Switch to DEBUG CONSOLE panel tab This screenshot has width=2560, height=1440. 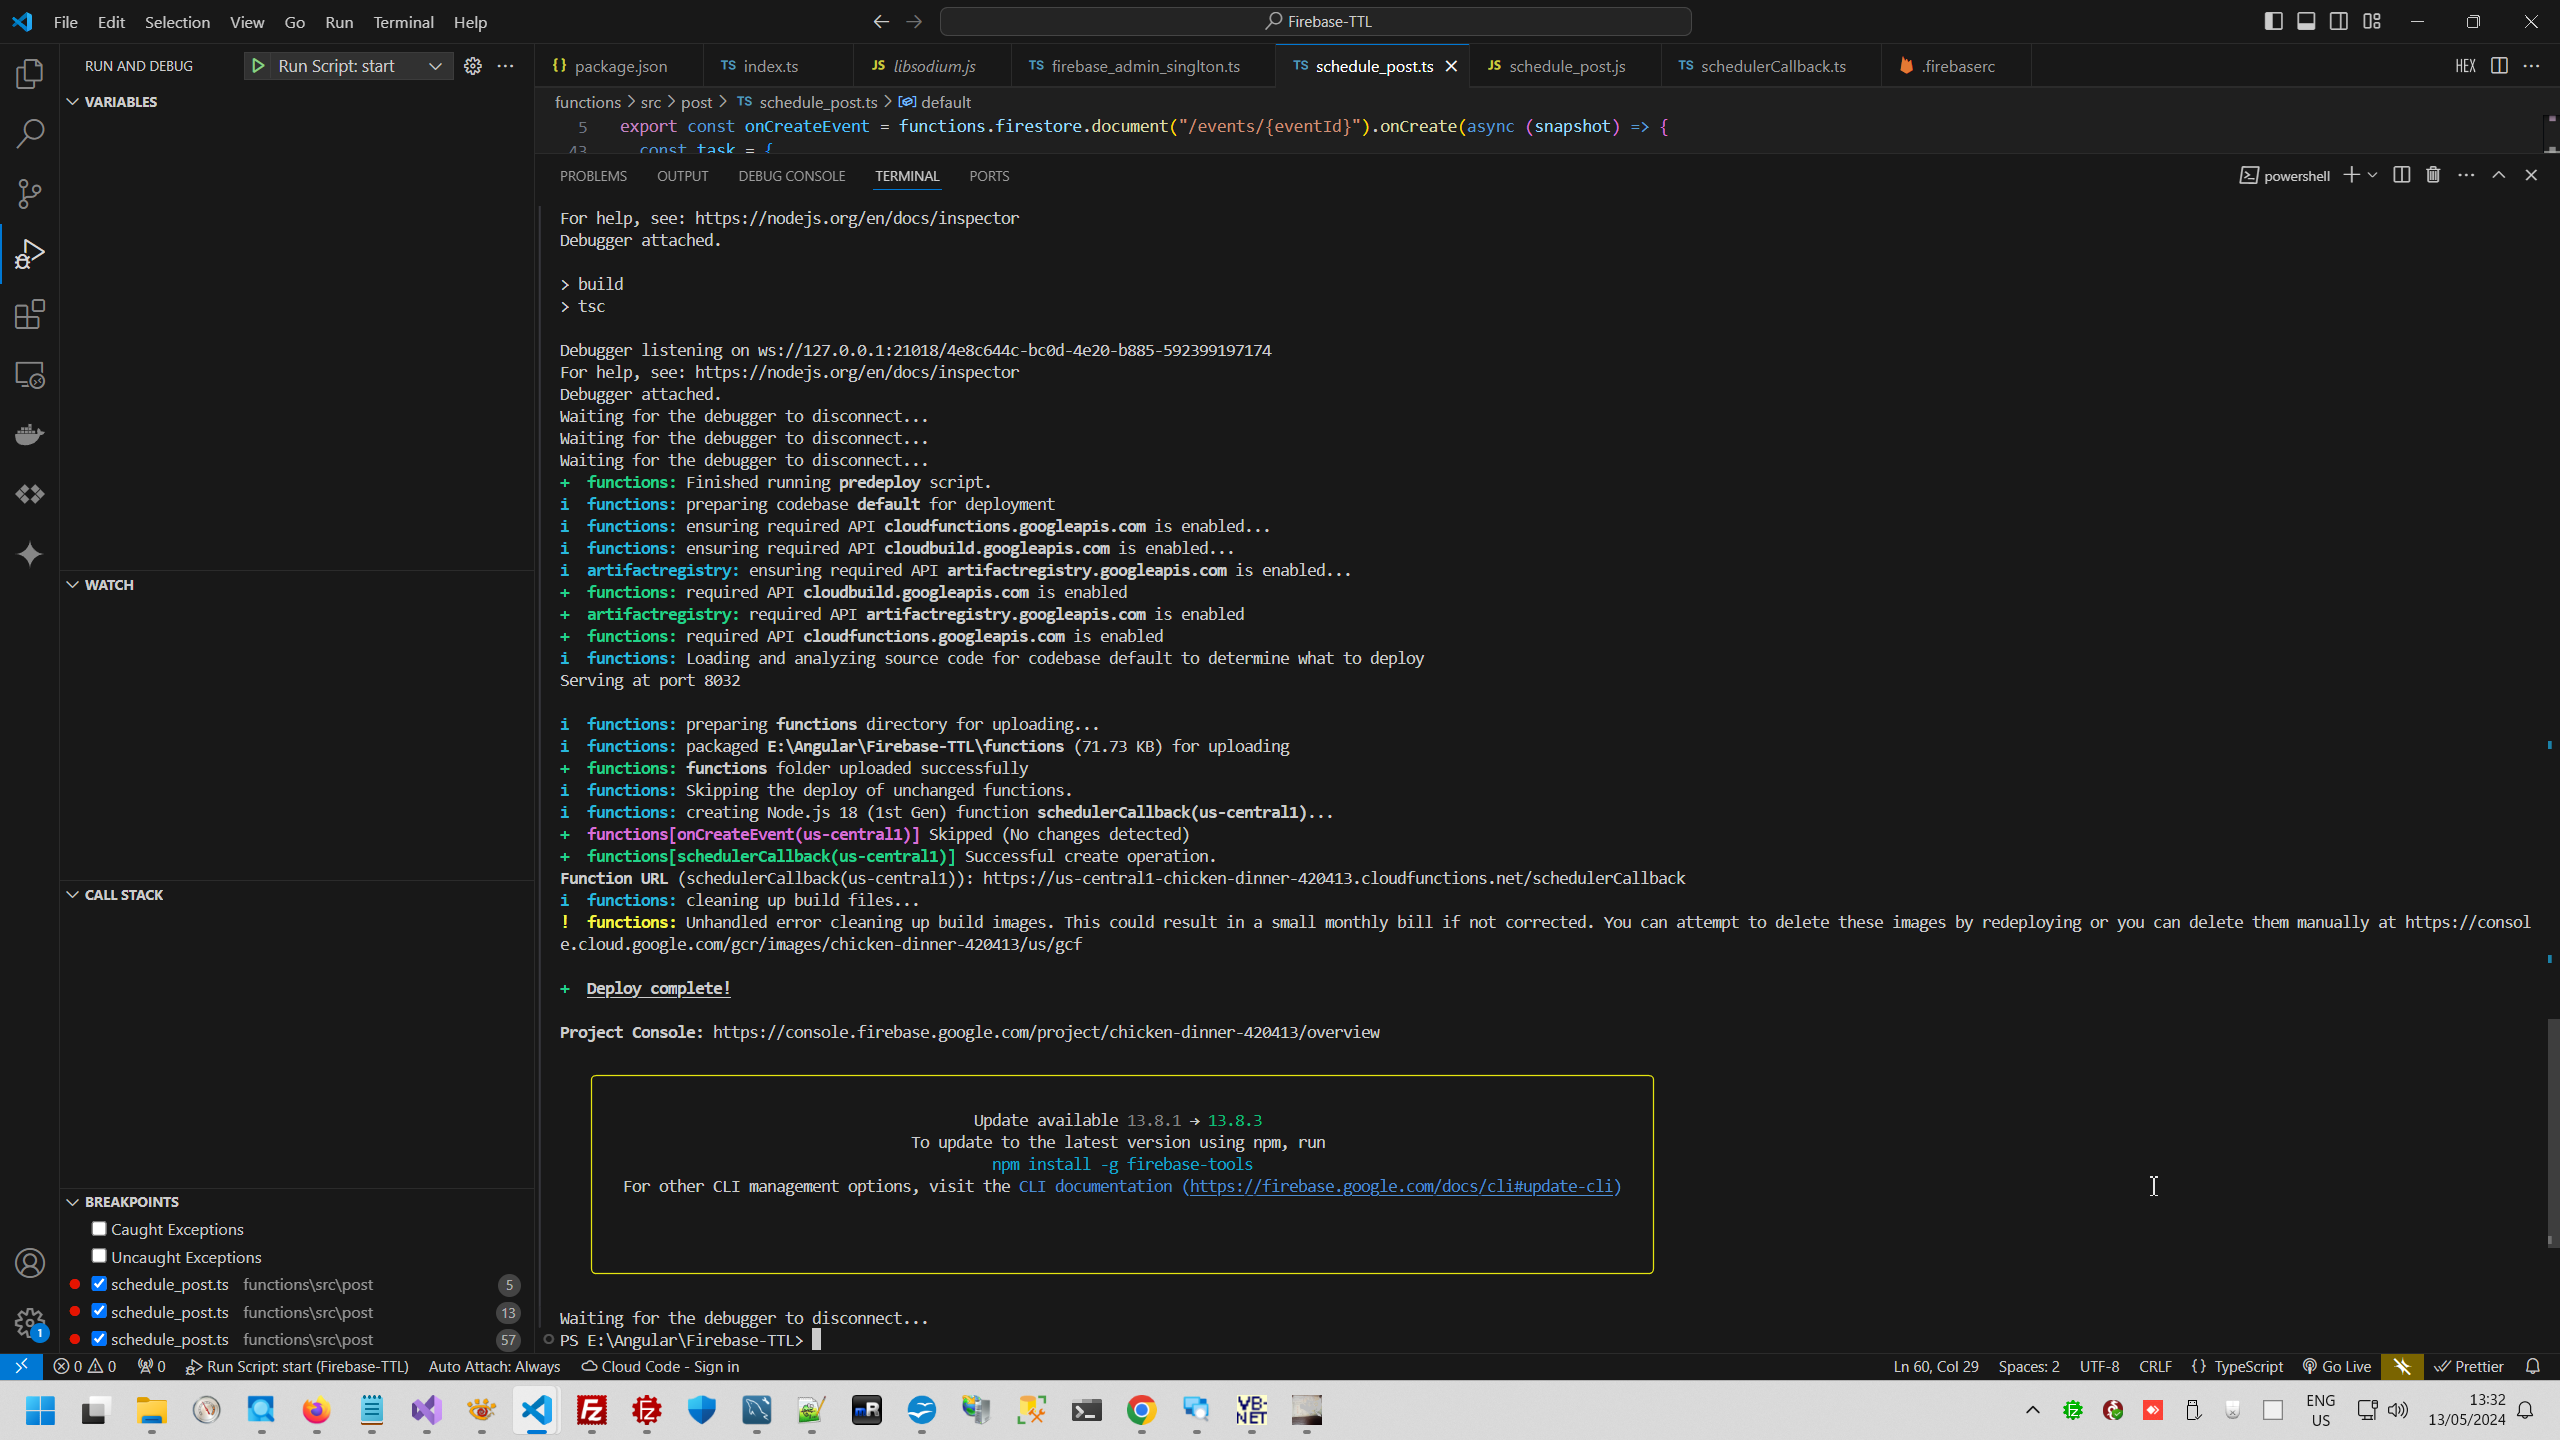pyautogui.click(x=791, y=176)
